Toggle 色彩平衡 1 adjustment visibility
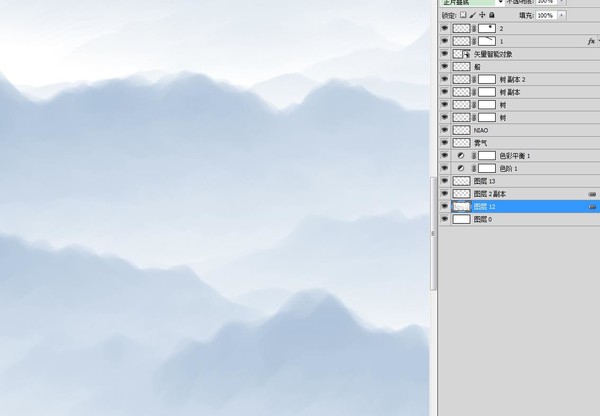 444,155
